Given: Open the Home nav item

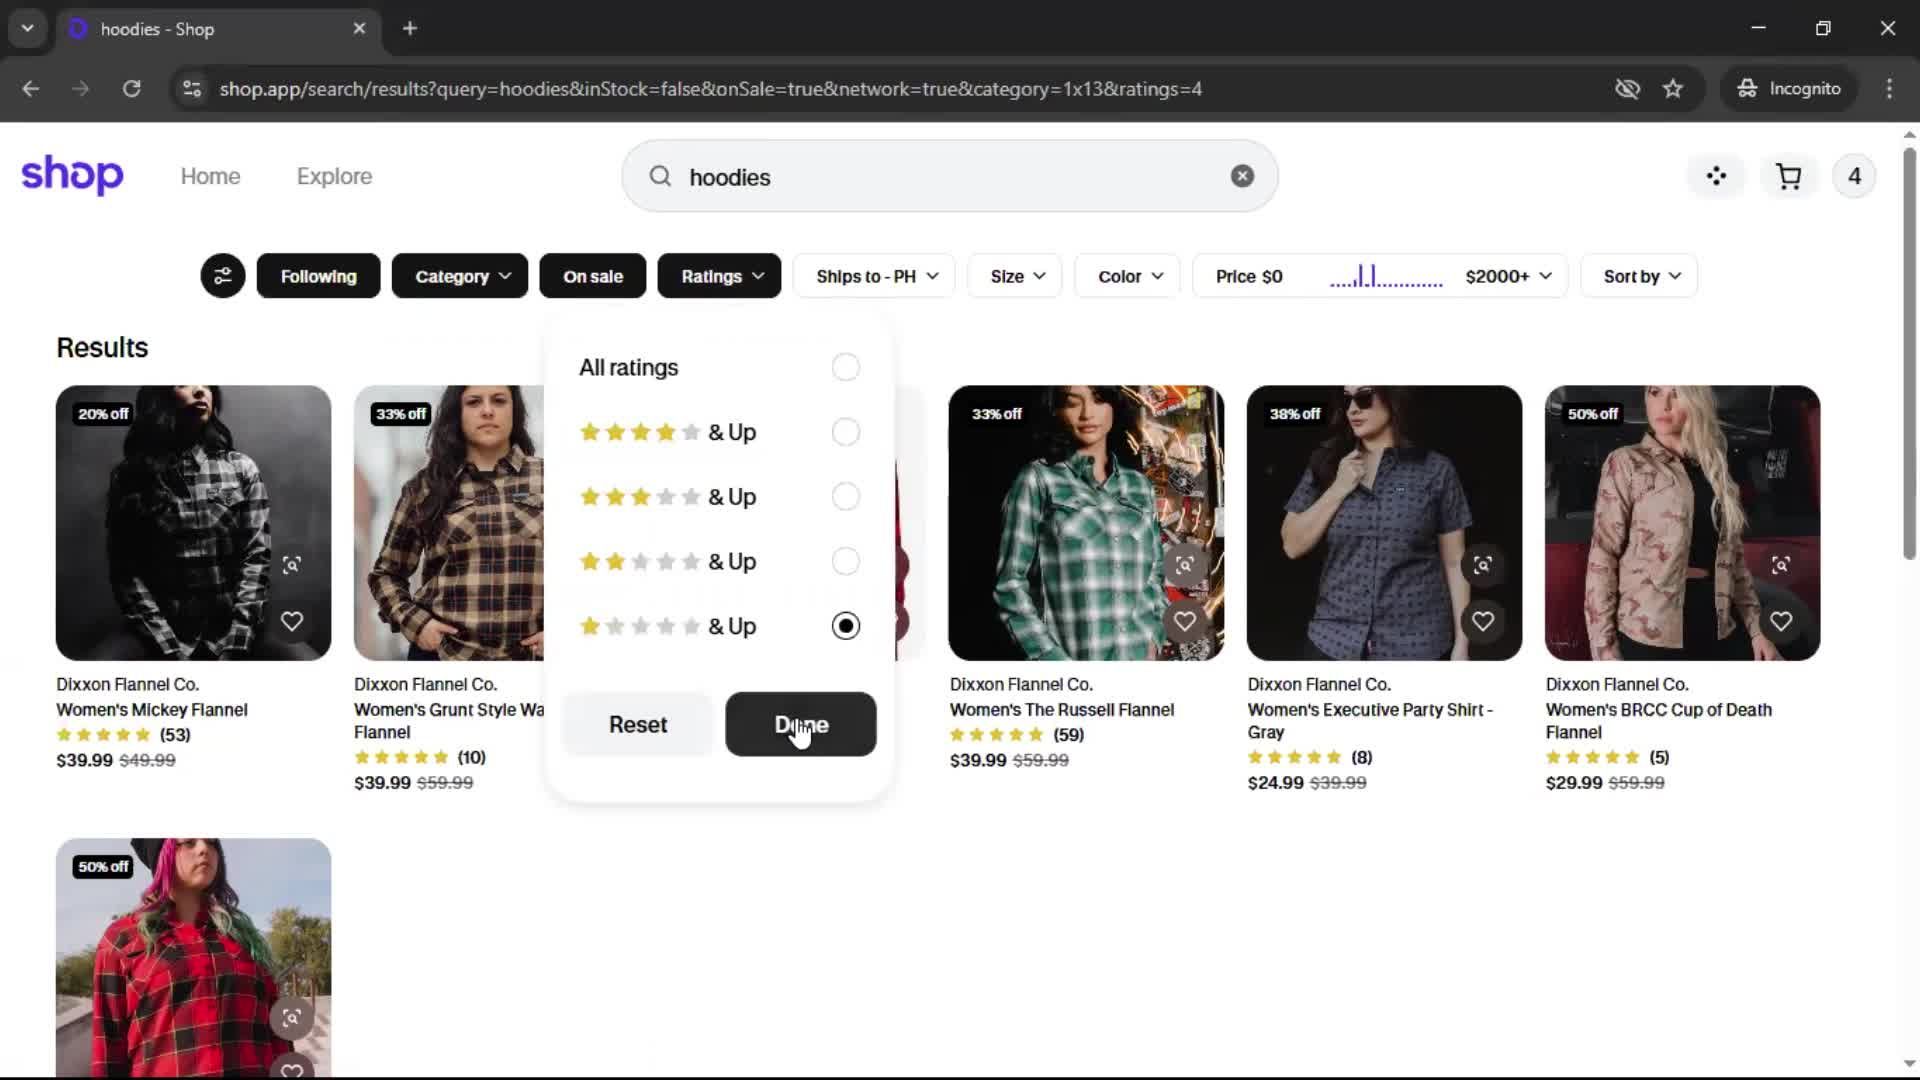Looking at the screenshot, I should pyautogui.click(x=210, y=176).
